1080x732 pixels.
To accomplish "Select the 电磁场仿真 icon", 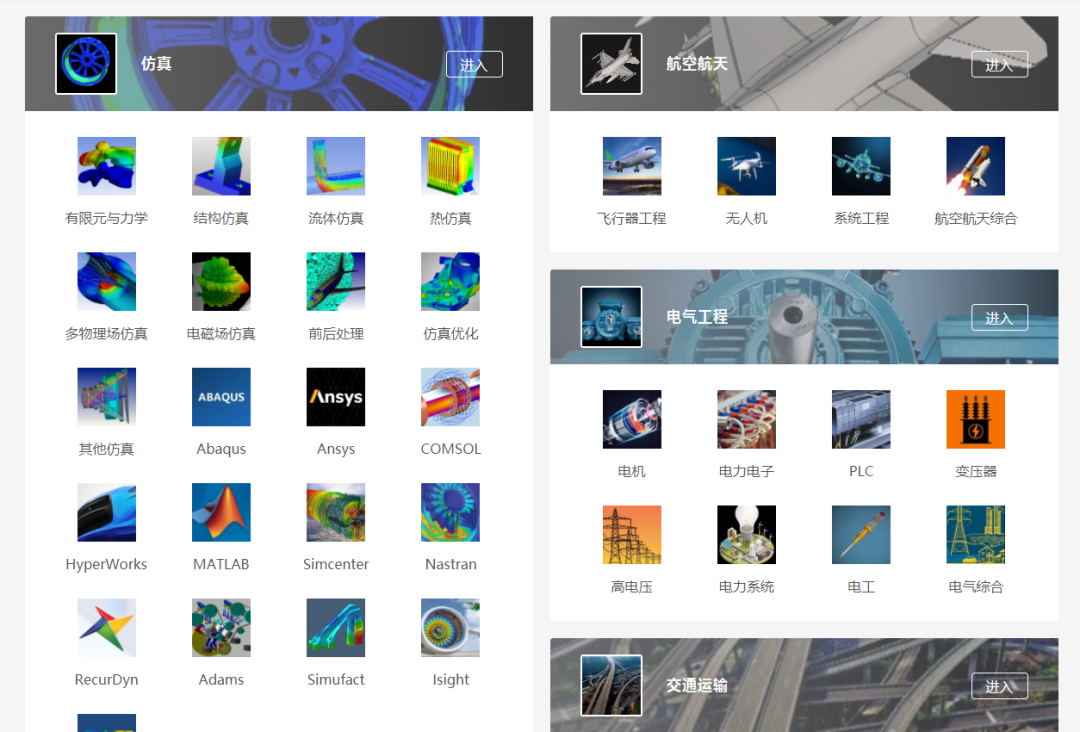I will coord(221,282).
